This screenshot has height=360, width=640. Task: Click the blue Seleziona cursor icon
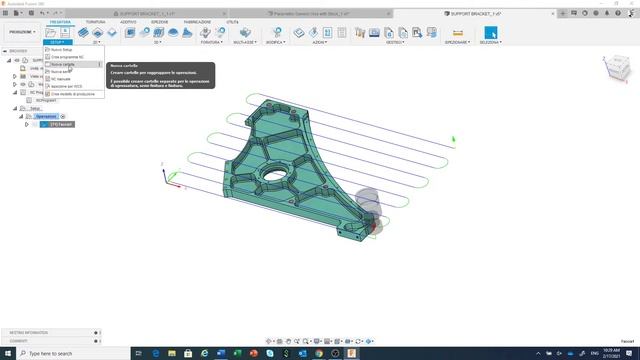(491, 32)
